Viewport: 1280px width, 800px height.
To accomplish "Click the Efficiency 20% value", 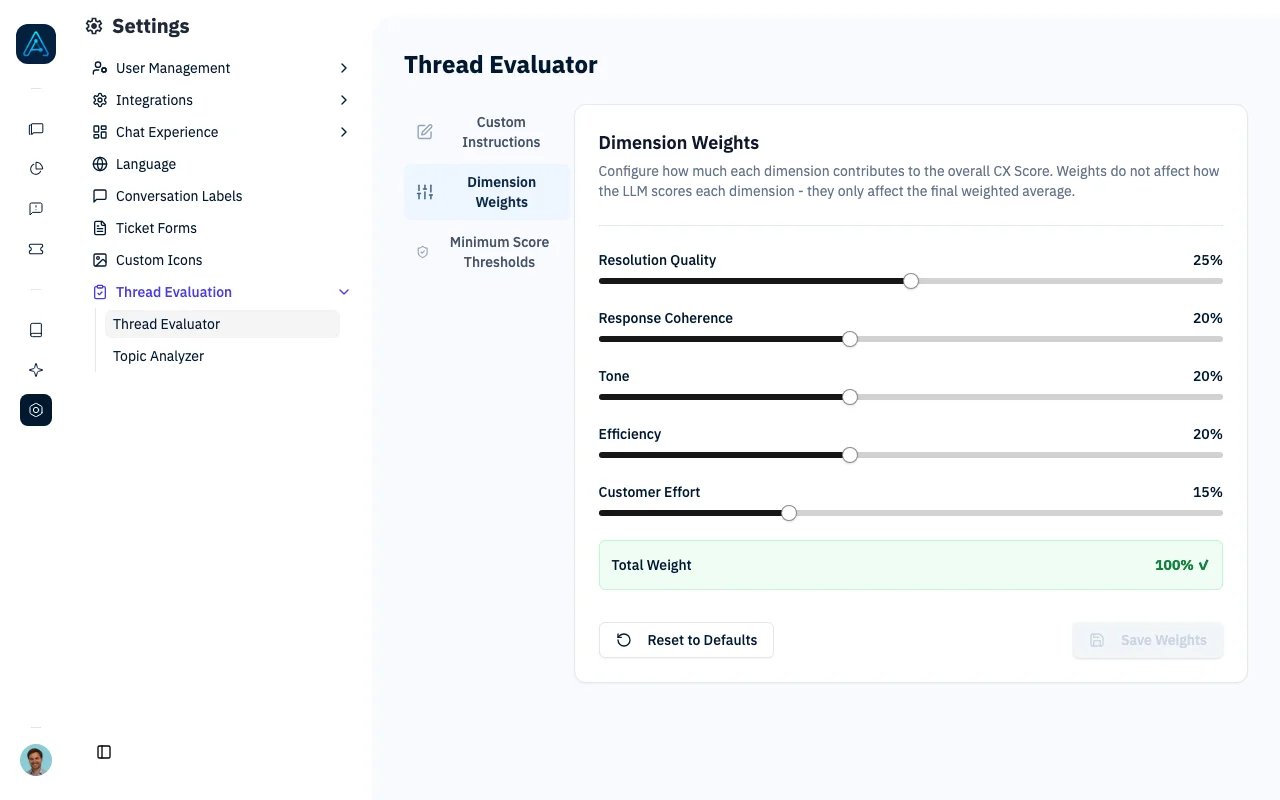I will pos(1207,434).
